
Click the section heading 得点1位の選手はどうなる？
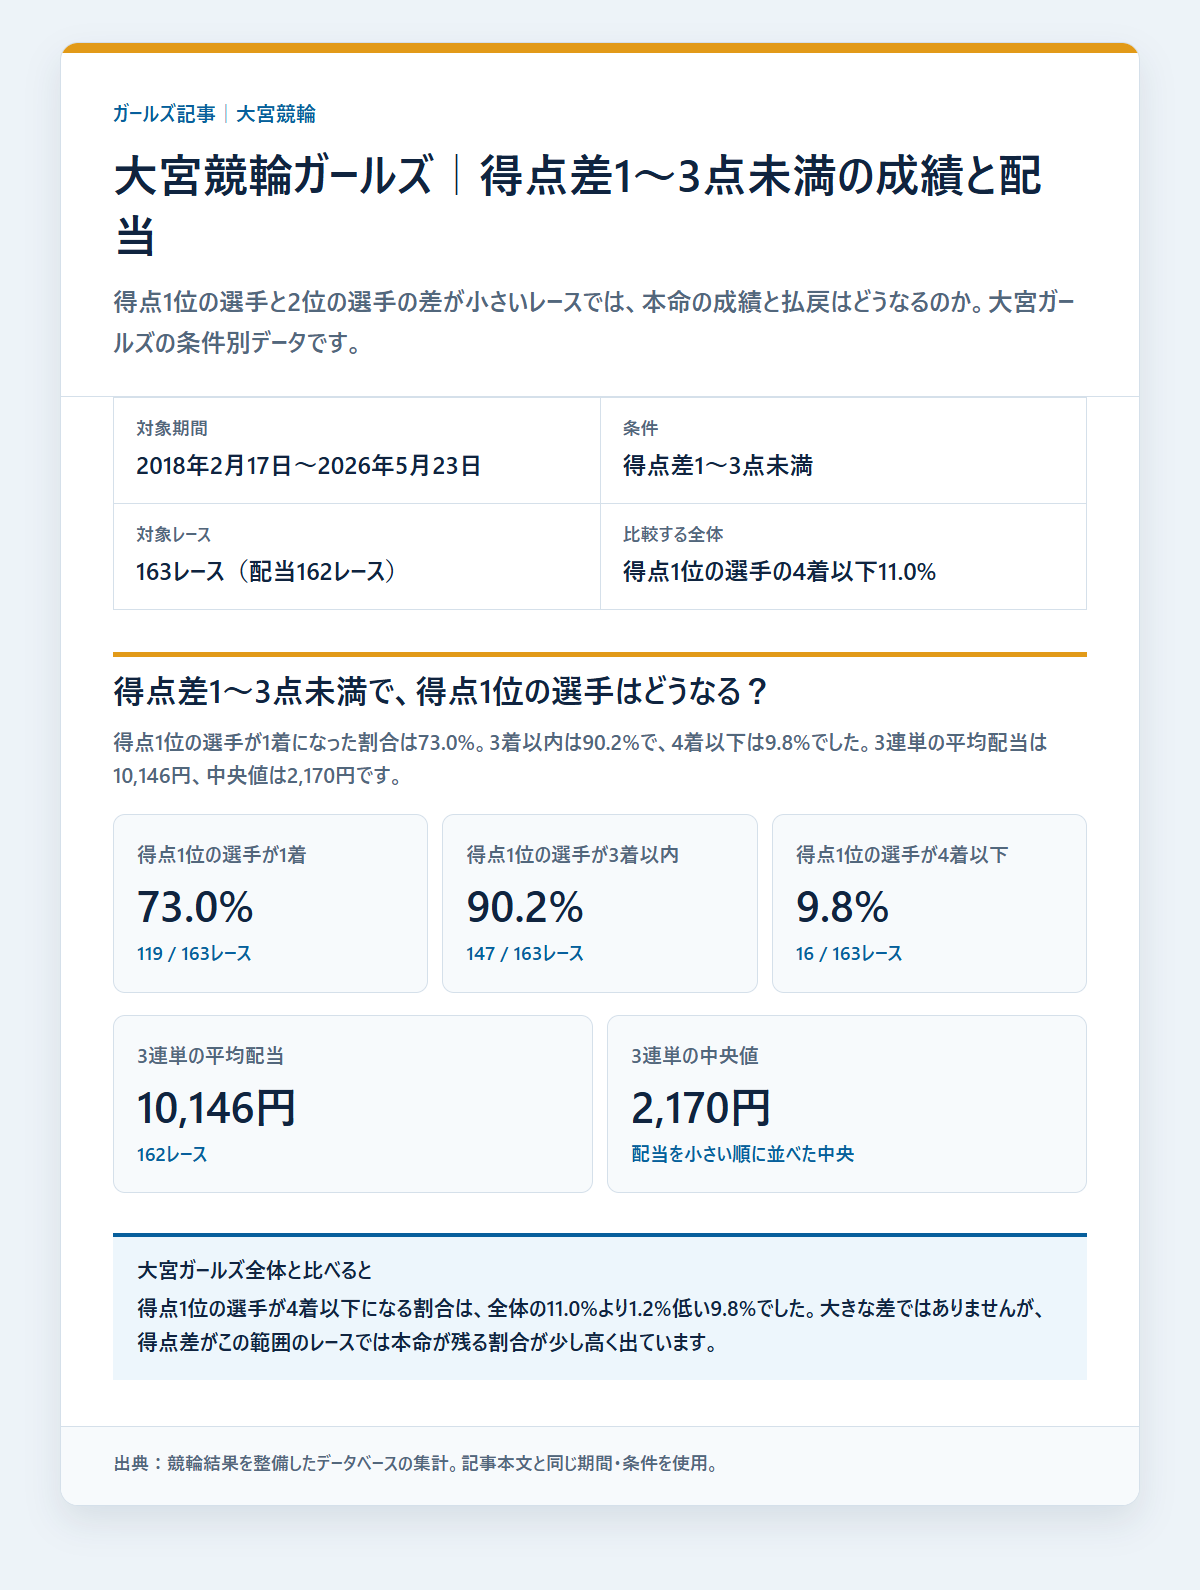[441, 691]
